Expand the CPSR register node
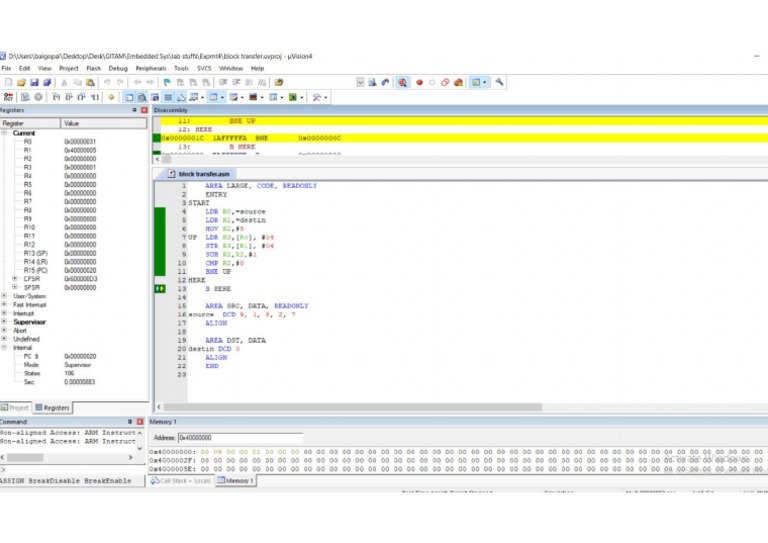 coord(15,279)
